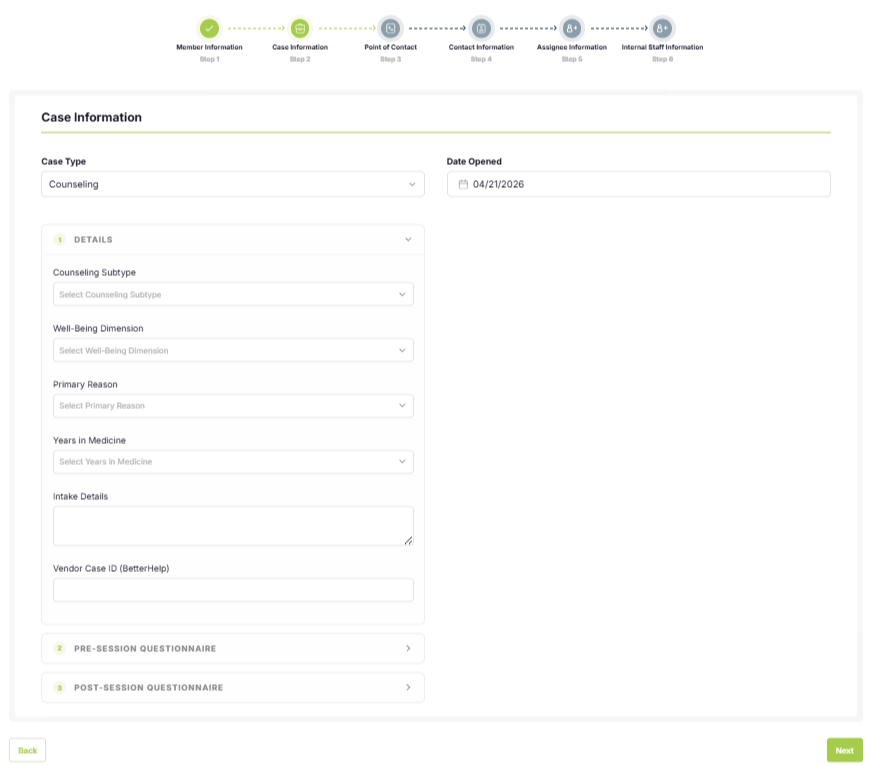The height and width of the screenshot is (766, 873).
Task: Click the Point of Contact step icon
Action: tap(390, 28)
